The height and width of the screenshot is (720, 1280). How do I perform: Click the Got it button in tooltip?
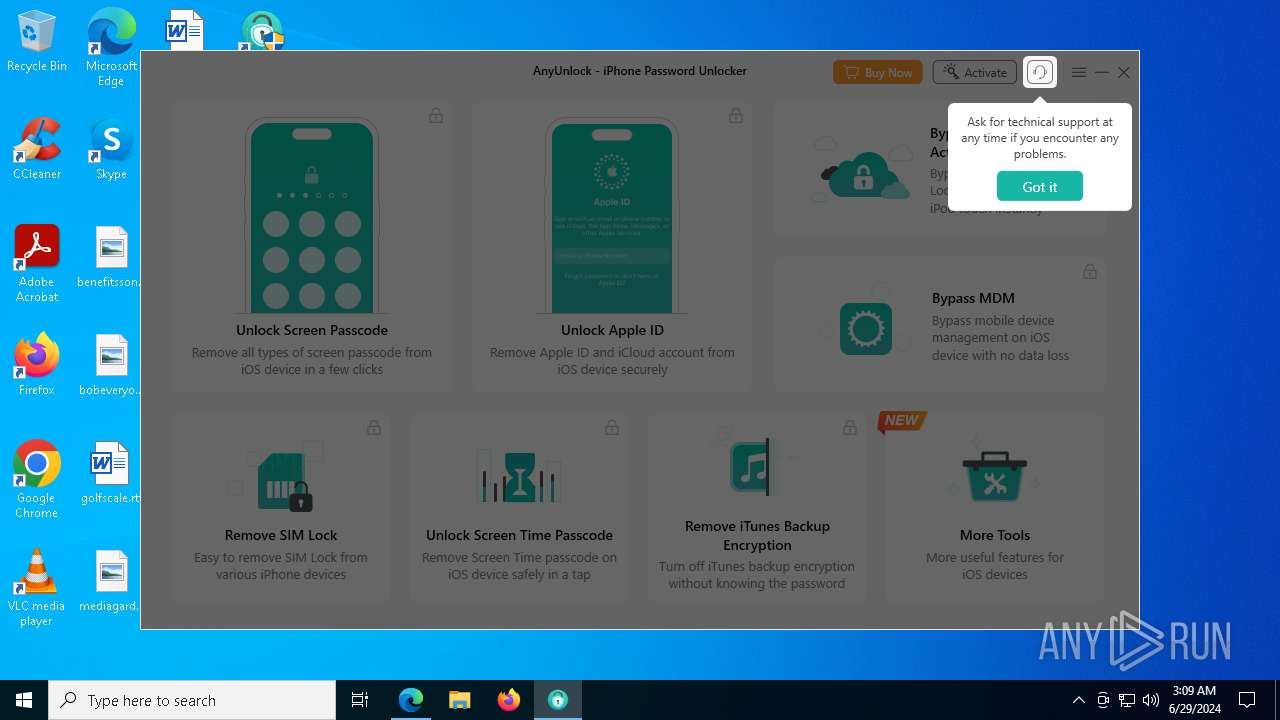point(1039,187)
